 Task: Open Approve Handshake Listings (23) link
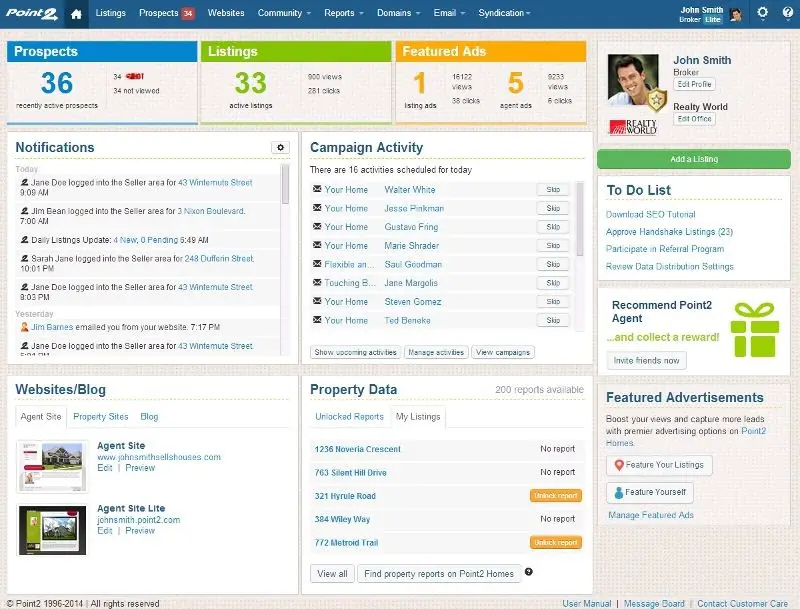click(x=669, y=232)
